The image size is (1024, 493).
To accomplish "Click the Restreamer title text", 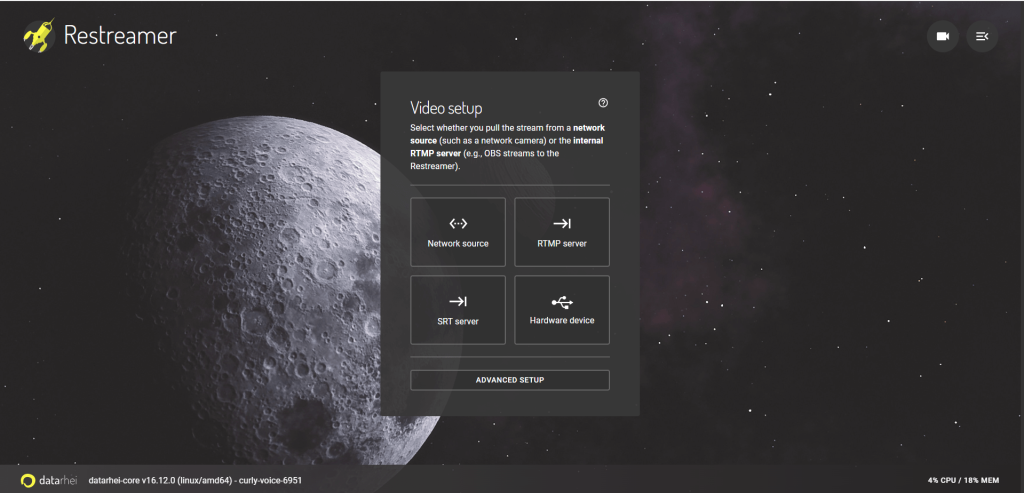I will tap(119, 36).
